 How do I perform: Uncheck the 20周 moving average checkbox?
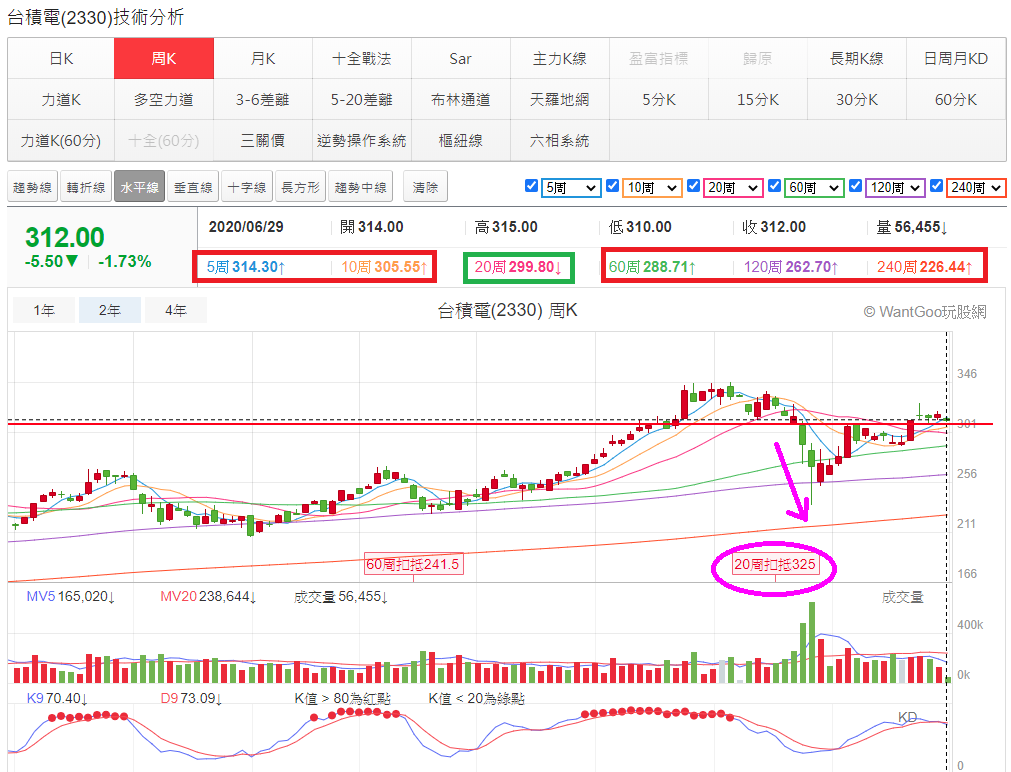(693, 186)
